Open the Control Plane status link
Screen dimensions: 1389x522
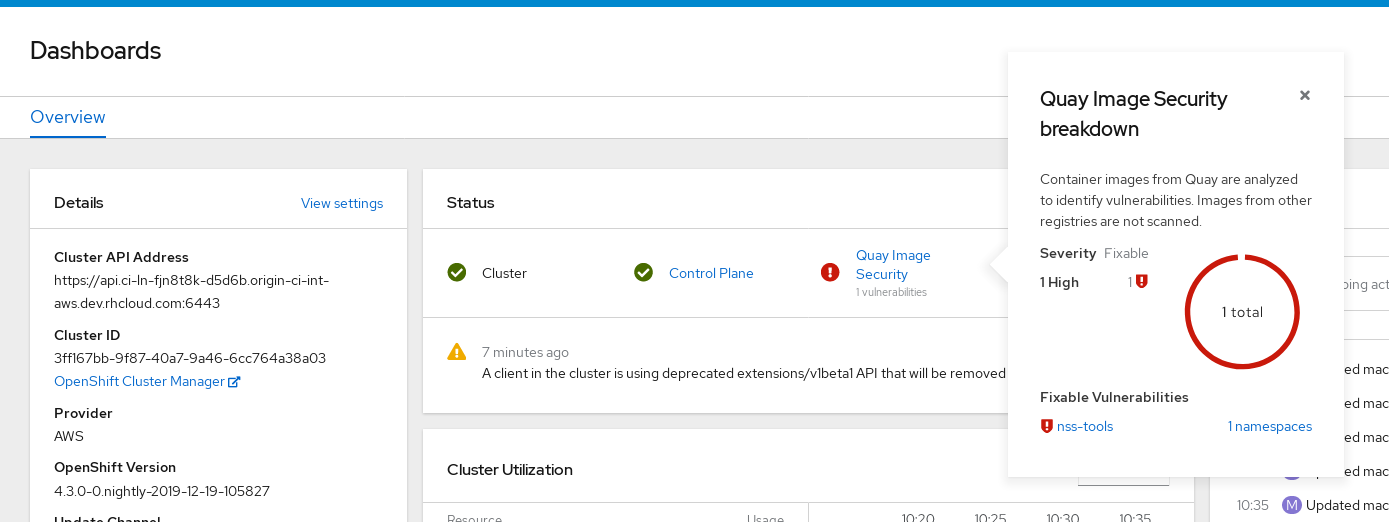coord(711,273)
